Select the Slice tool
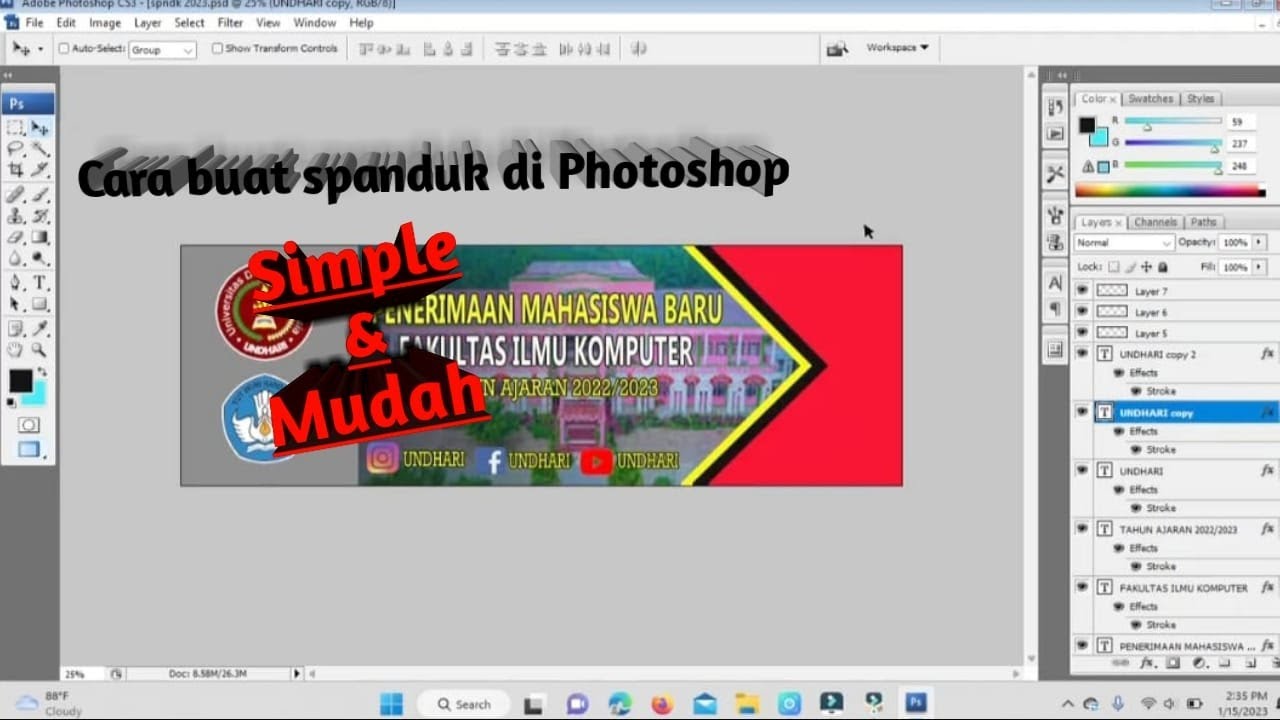Screen dimensions: 1280x720 pyautogui.click(x=40, y=170)
